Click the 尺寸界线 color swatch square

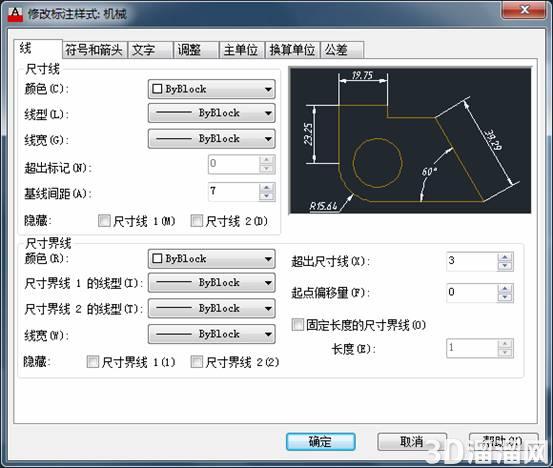tap(157, 259)
